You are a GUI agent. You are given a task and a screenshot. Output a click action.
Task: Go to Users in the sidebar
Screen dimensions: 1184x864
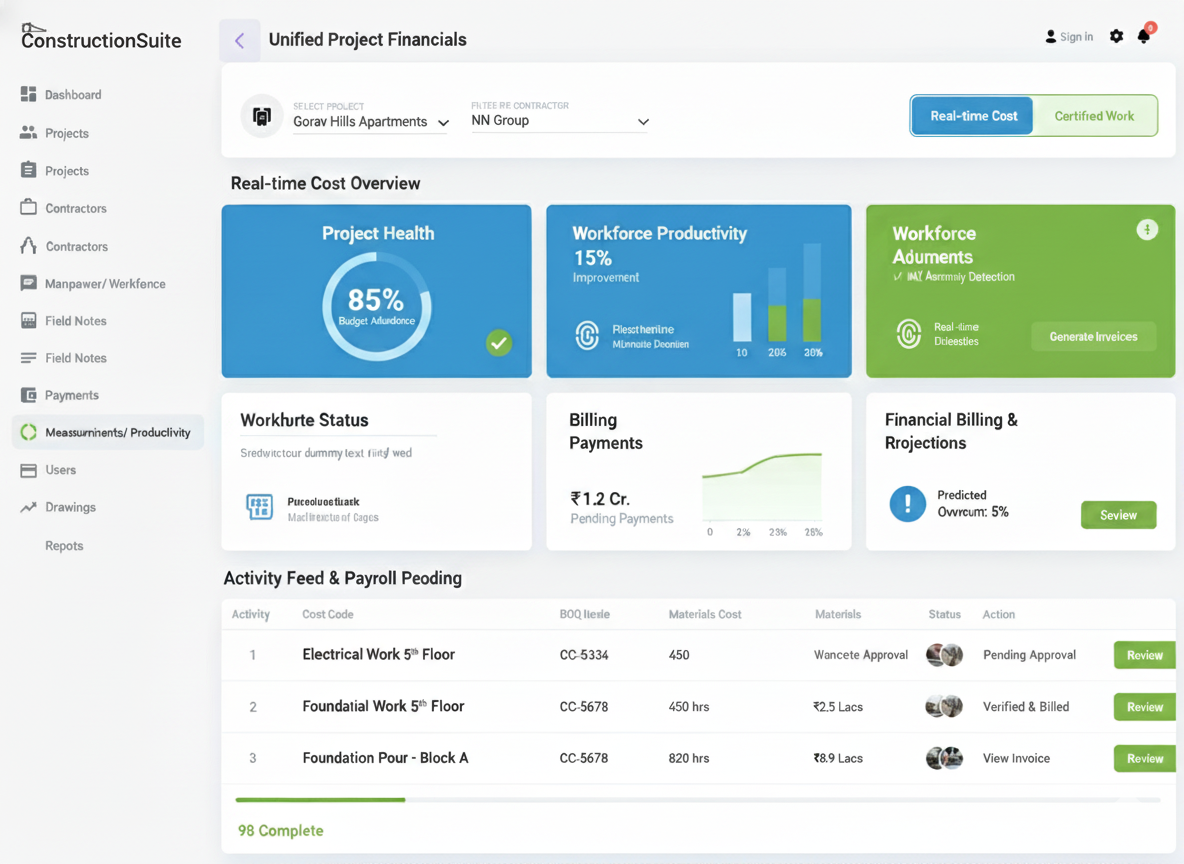click(60, 470)
